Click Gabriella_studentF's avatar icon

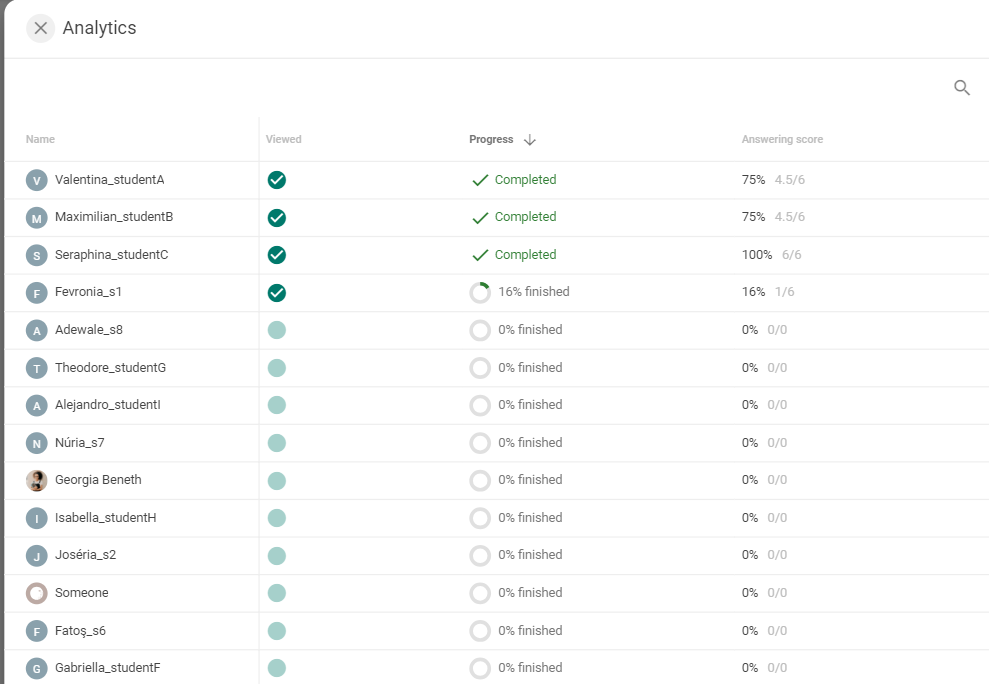coord(37,669)
